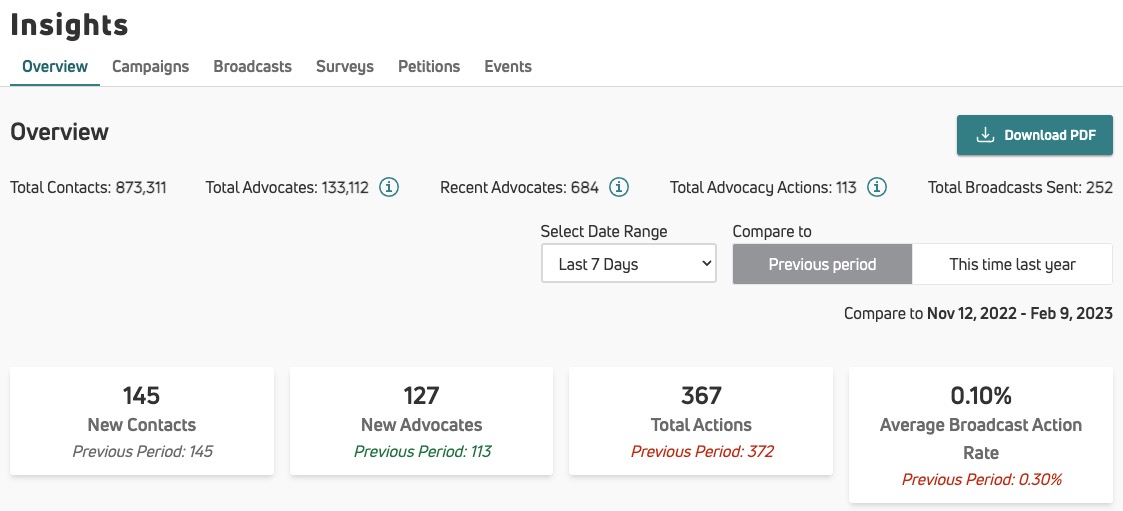Viewport: 1123px width, 511px height.
Task: Switch to the Petitions tab
Action: (x=429, y=67)
